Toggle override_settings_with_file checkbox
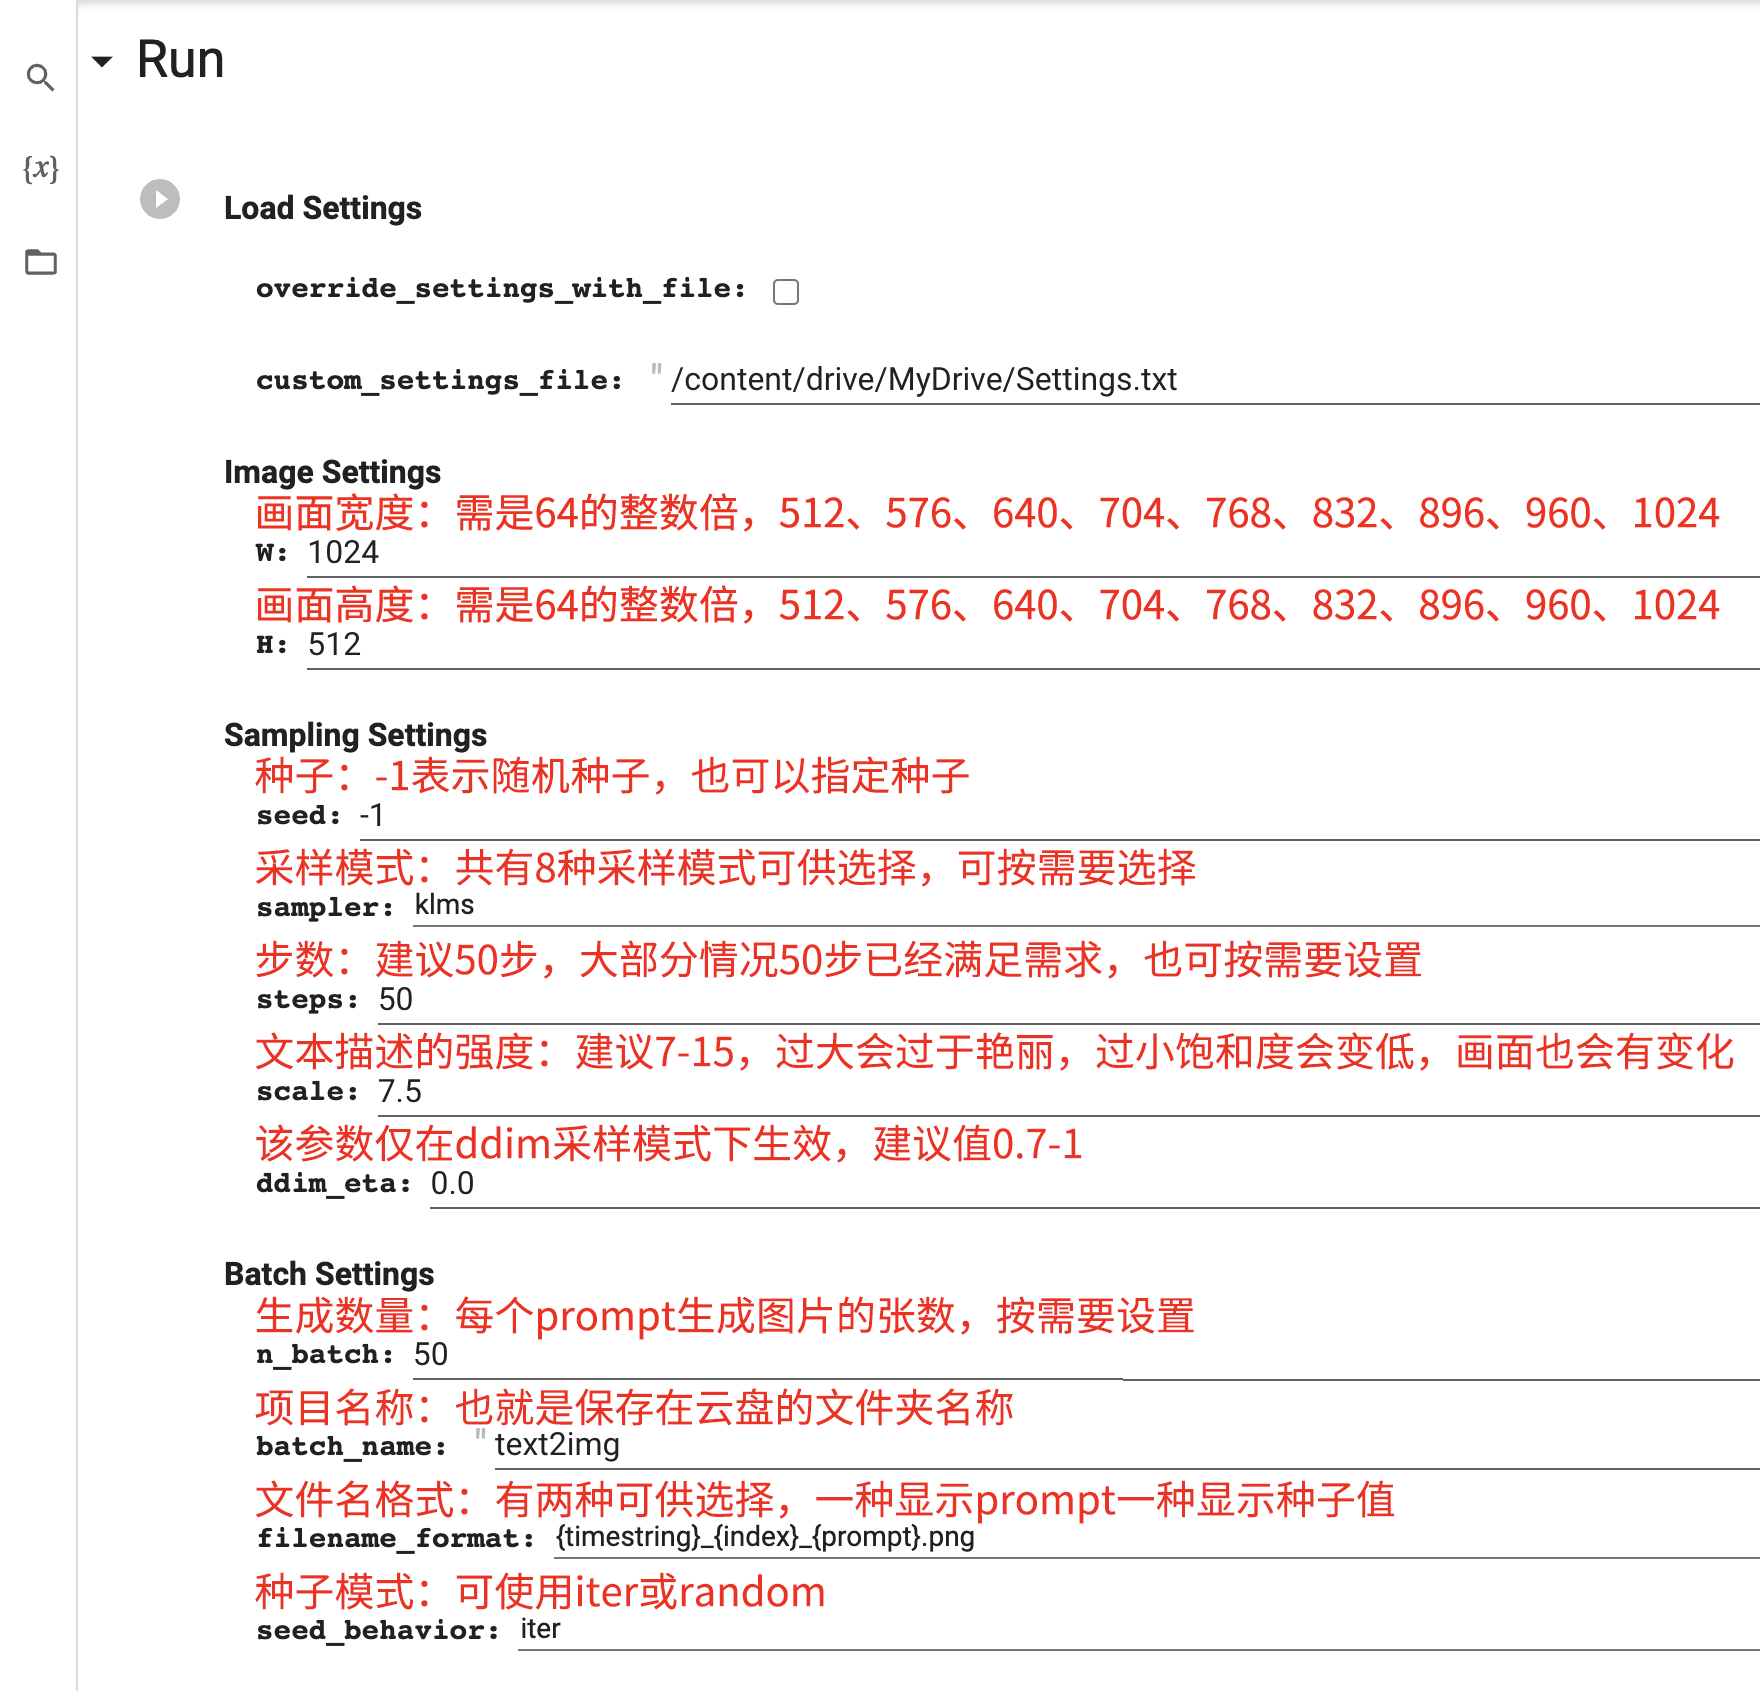 (x=786, y=291)
